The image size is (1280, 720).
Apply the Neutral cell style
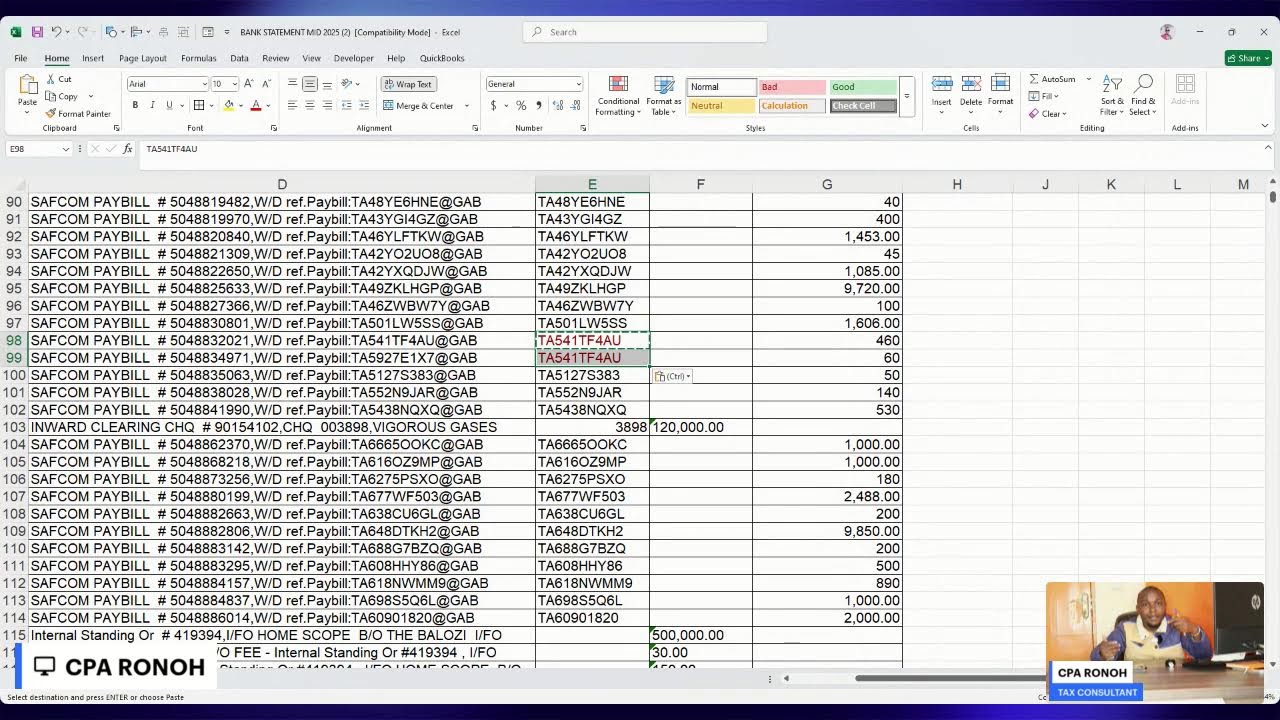(x=721, y=106)
